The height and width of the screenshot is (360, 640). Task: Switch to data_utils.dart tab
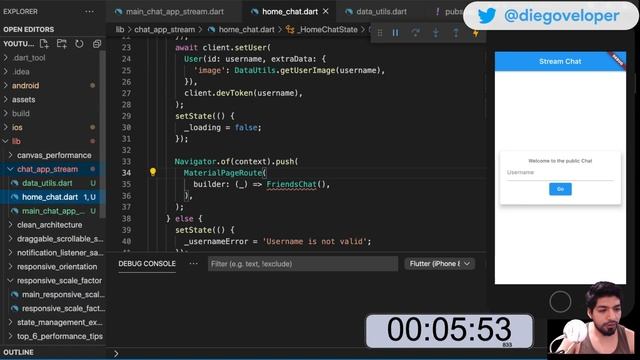(381, 12)
